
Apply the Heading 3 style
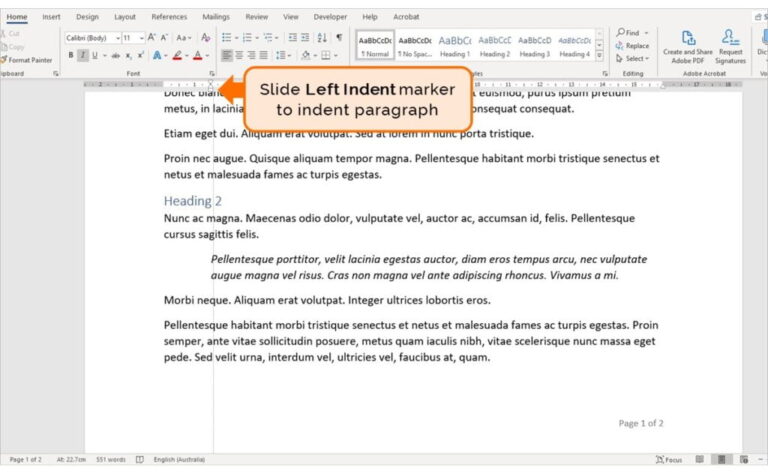[534, 46]
